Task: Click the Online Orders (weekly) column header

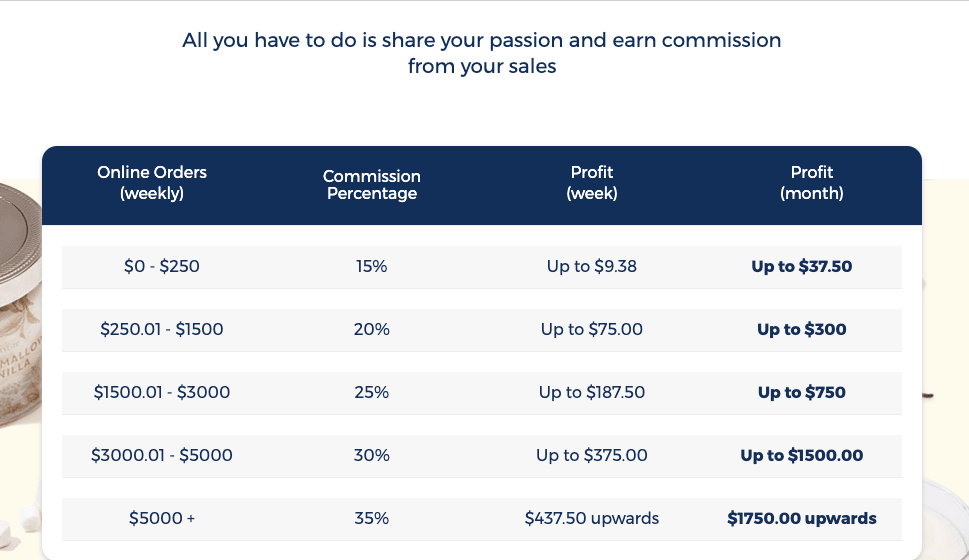Action: click(152, 183)
